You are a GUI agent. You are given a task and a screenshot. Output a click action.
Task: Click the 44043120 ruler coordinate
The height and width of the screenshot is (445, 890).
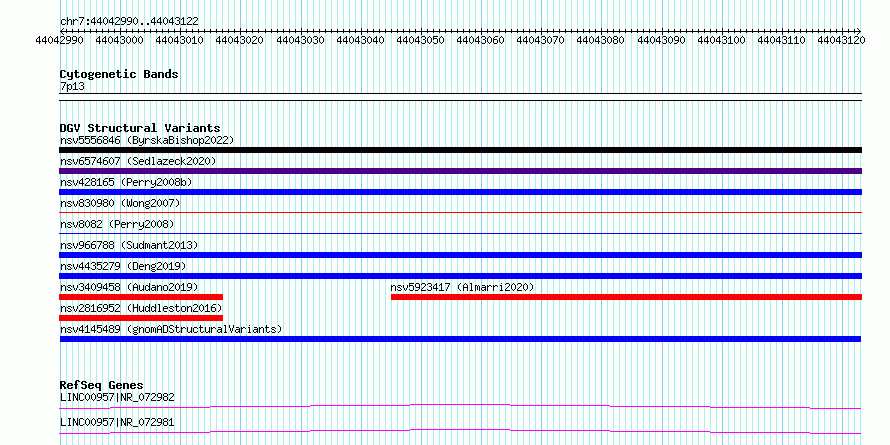tap(841, 40)
